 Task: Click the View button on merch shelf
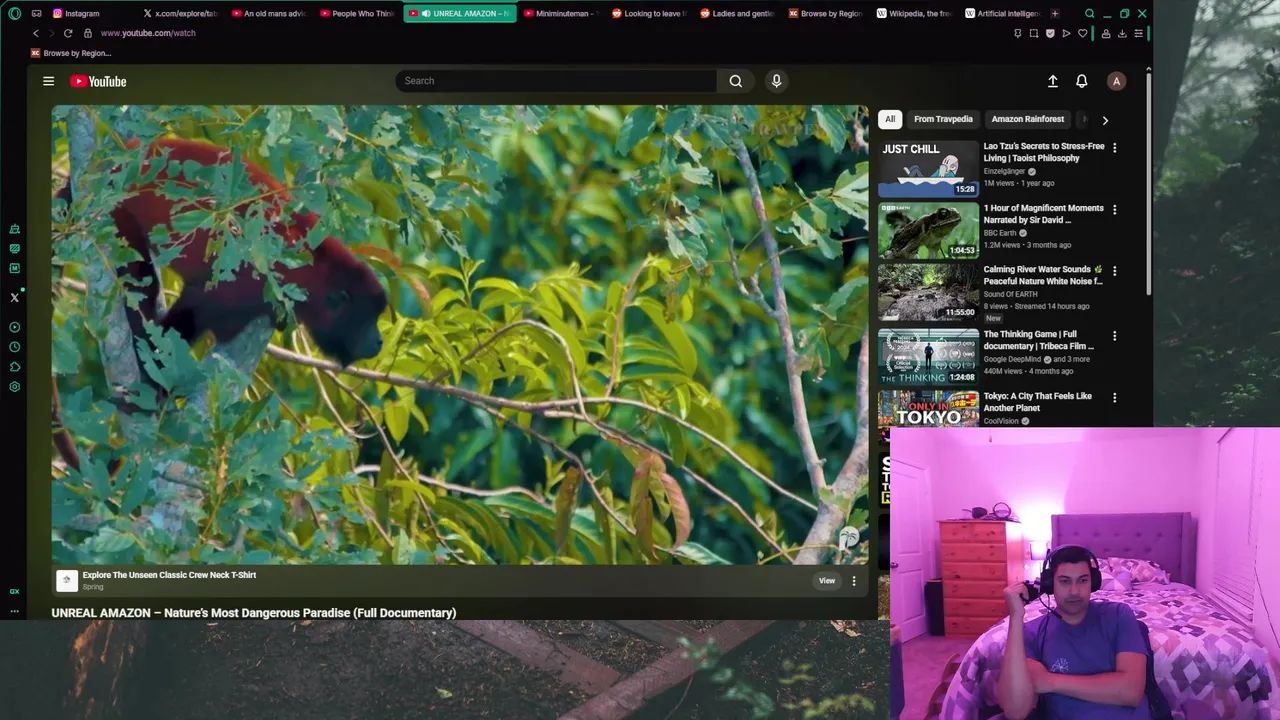[827, 581]
